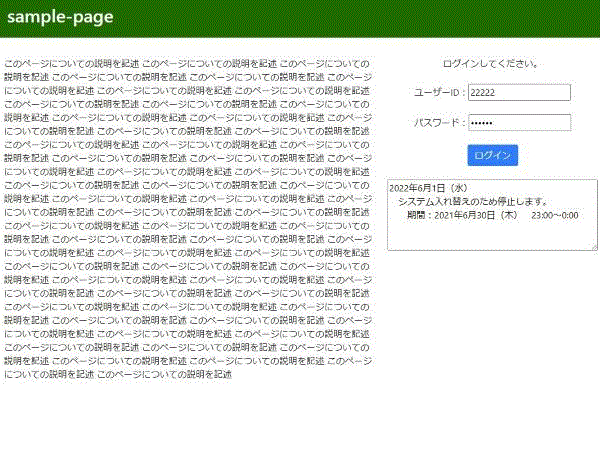The image size is (600, 460).
Task: Click last line of the page description paragraph
Action: tap(118, 375)
